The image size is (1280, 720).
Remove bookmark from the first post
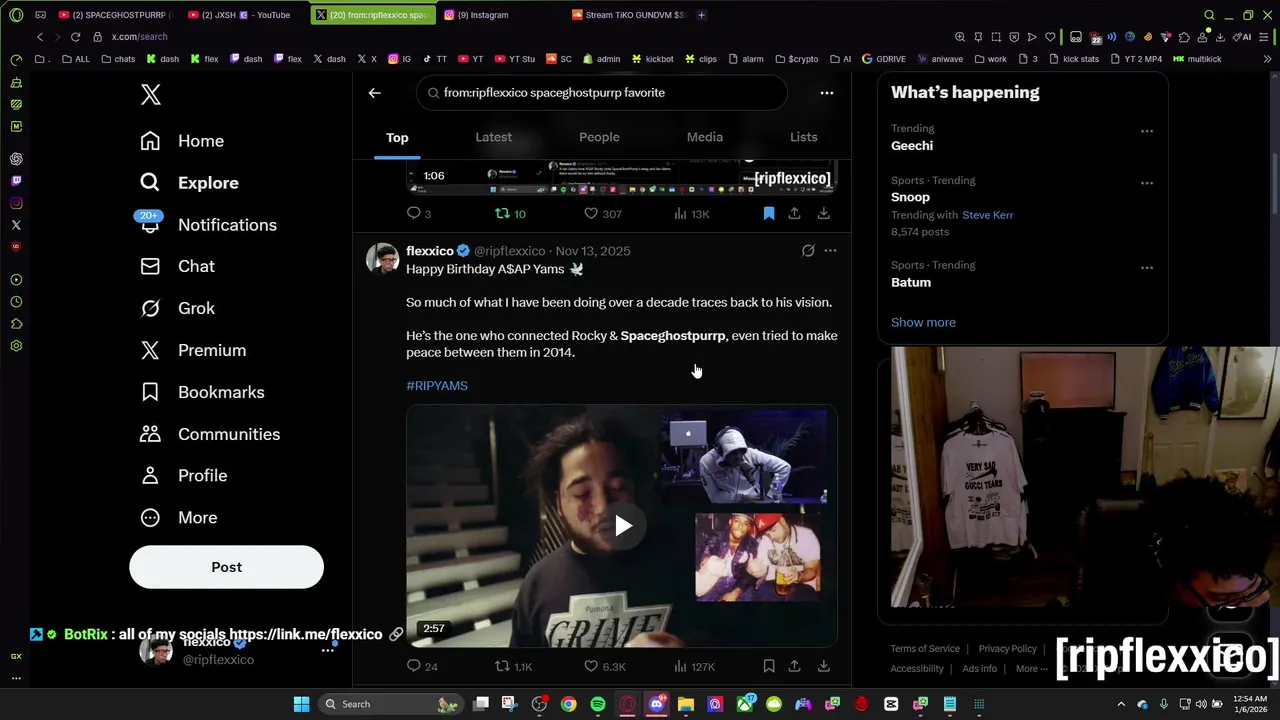tap(768, 213)
